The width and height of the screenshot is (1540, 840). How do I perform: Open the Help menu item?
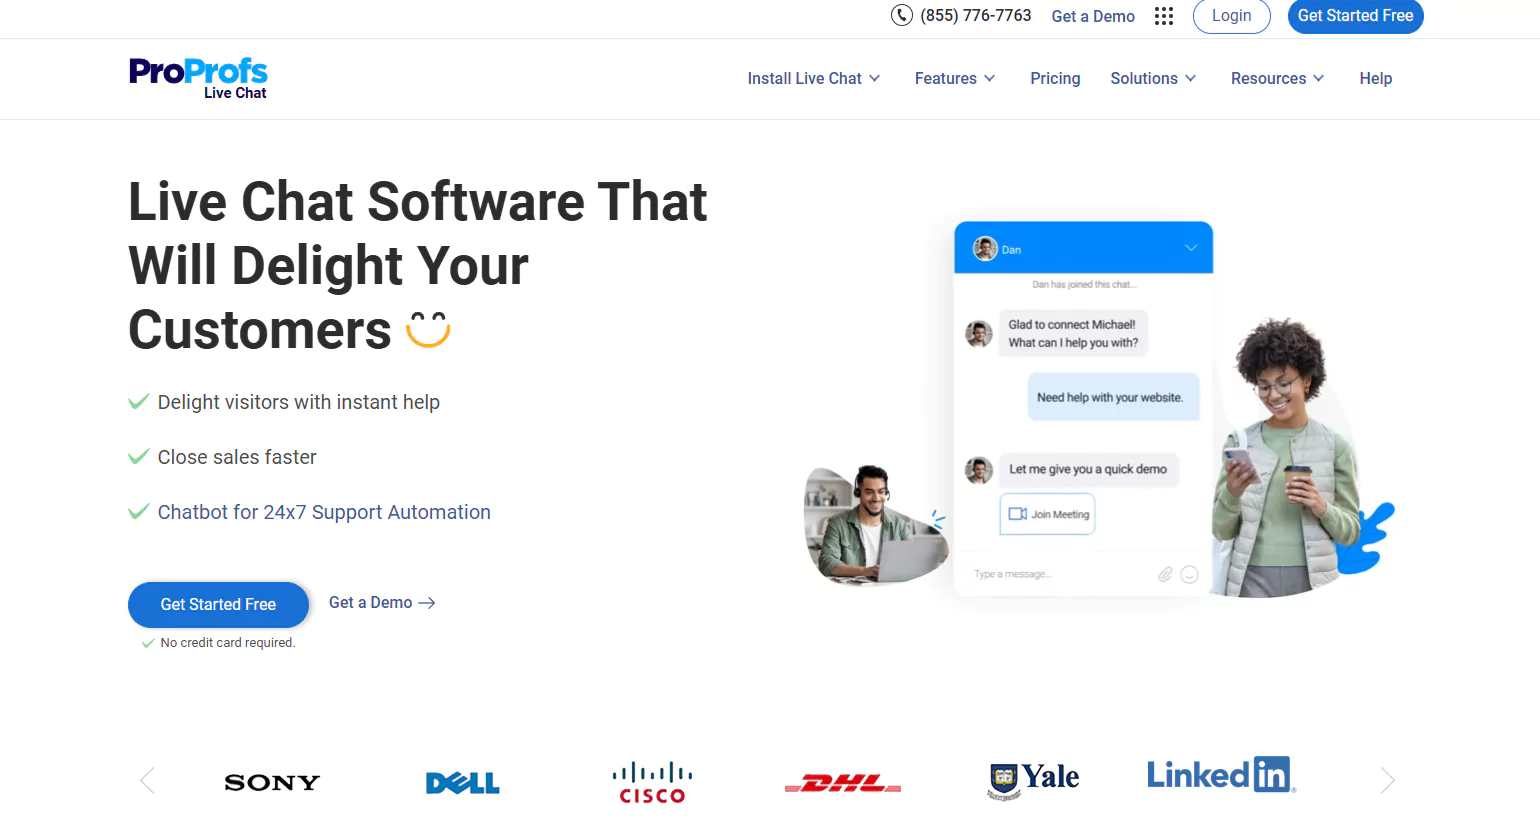1375,78
